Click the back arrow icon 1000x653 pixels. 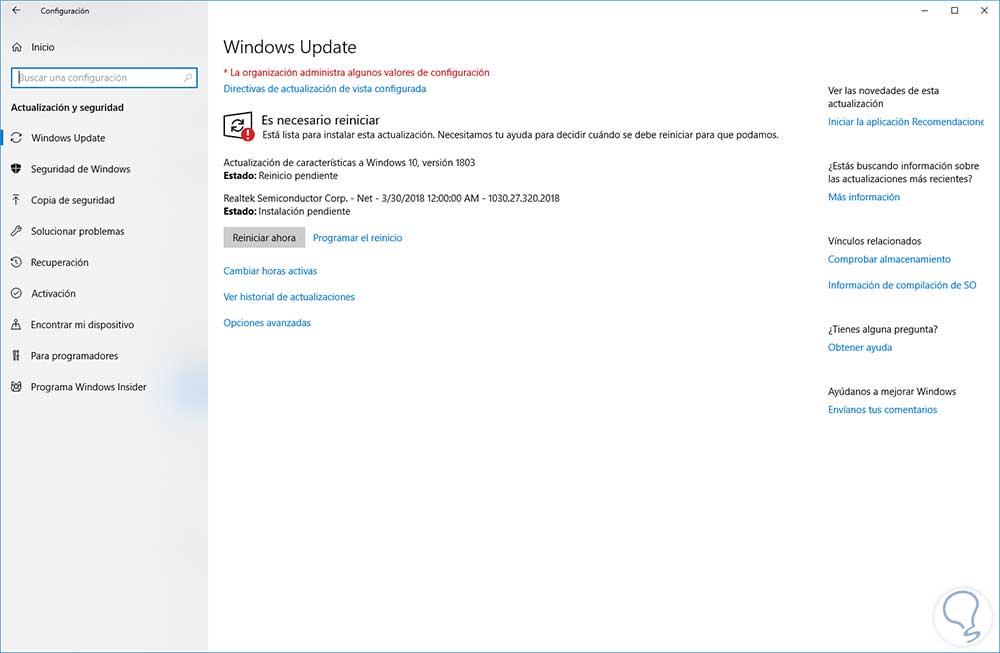(x=16, y=10)
